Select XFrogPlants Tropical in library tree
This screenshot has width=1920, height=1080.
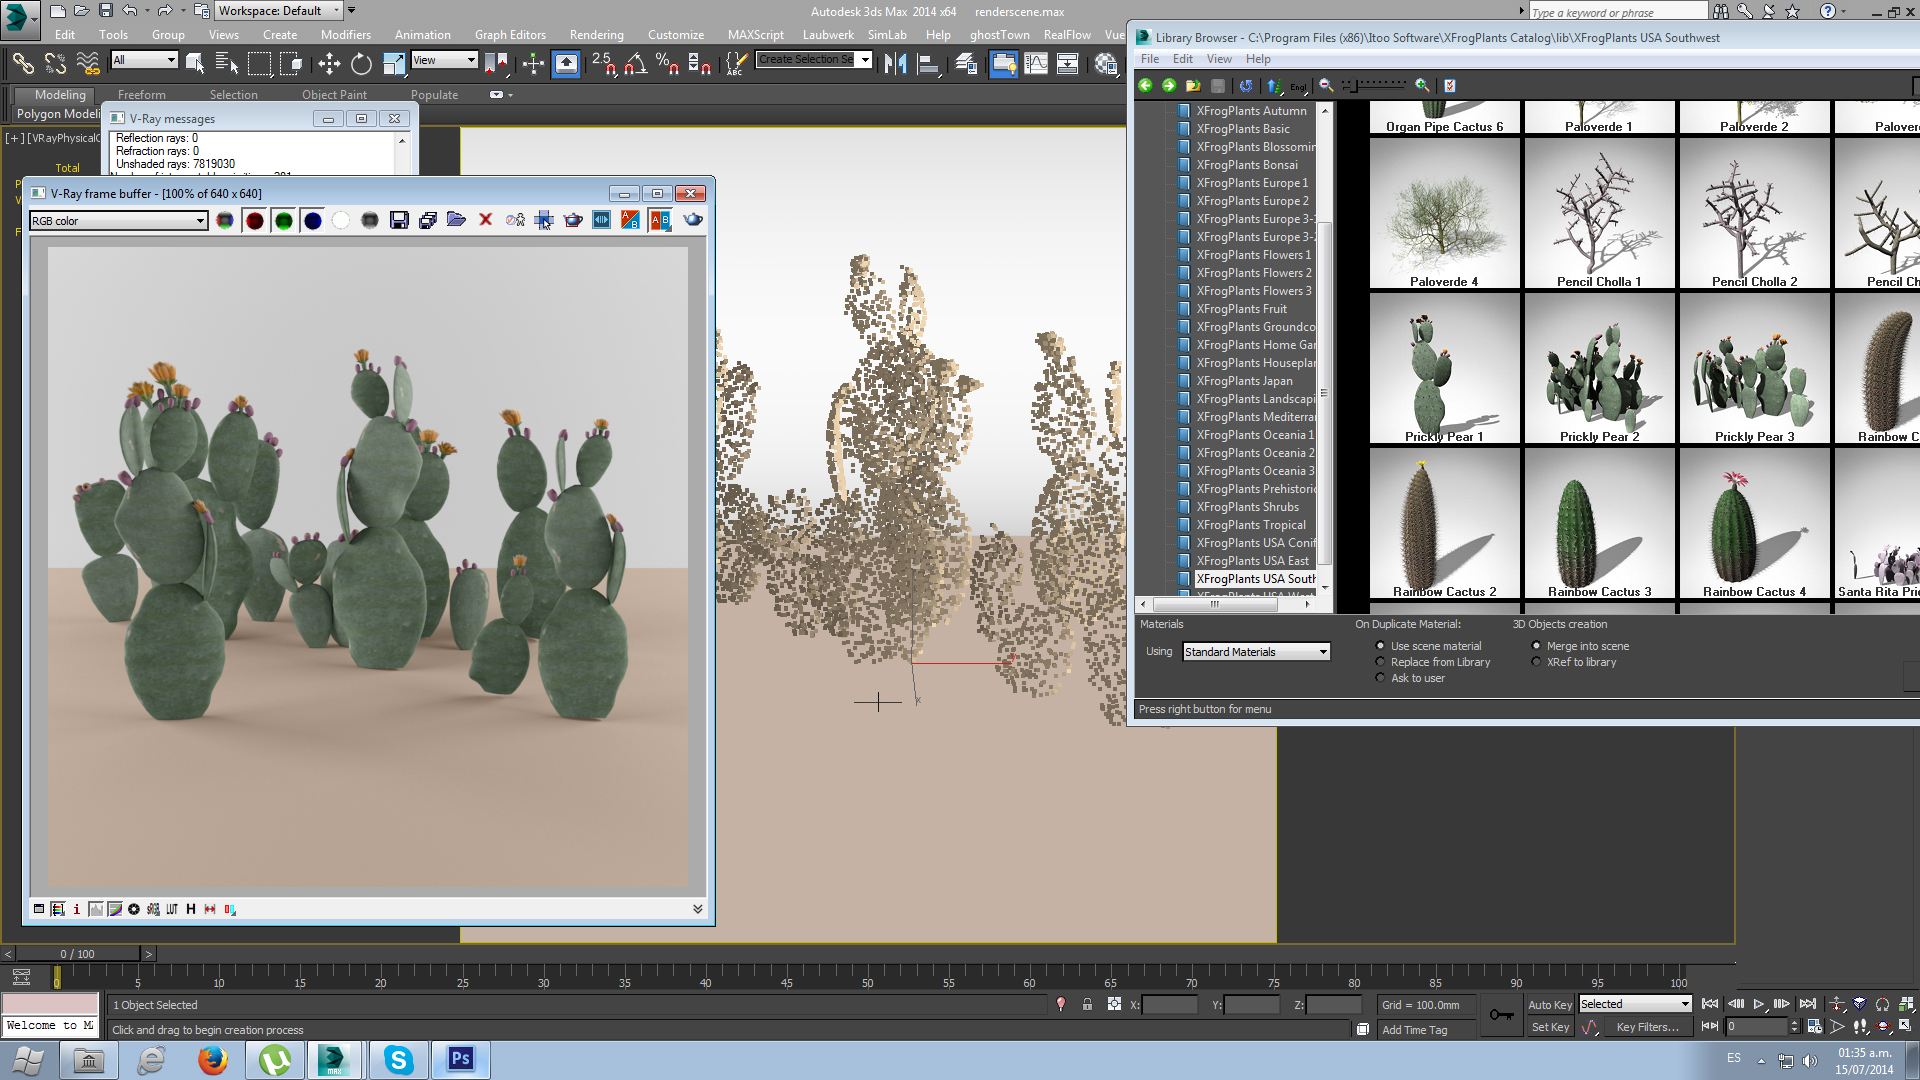pos(1250,525)
